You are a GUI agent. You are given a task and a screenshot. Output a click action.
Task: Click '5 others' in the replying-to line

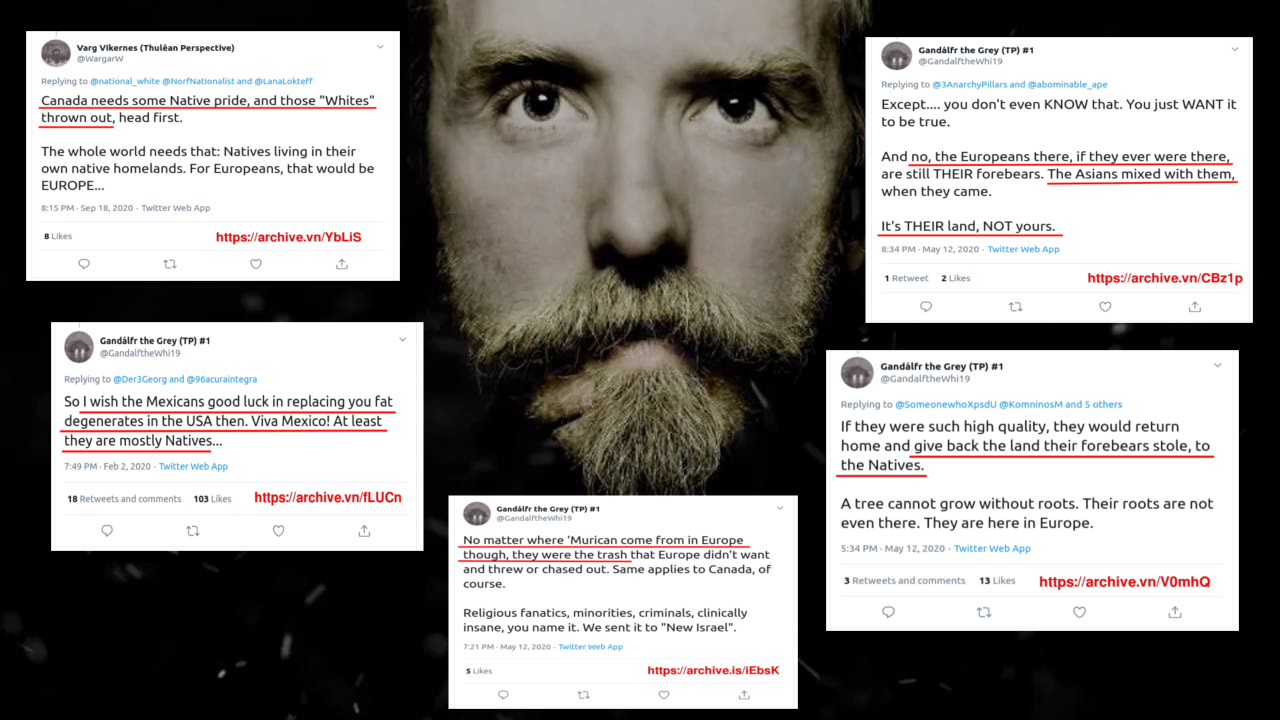pyautogui.click(x=1103, y=404)
